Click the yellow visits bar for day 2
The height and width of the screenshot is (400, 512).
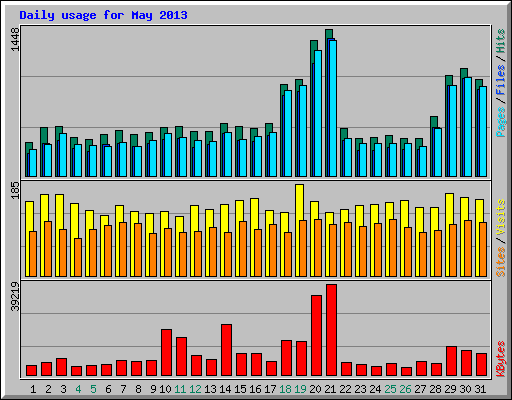(44, 207)
